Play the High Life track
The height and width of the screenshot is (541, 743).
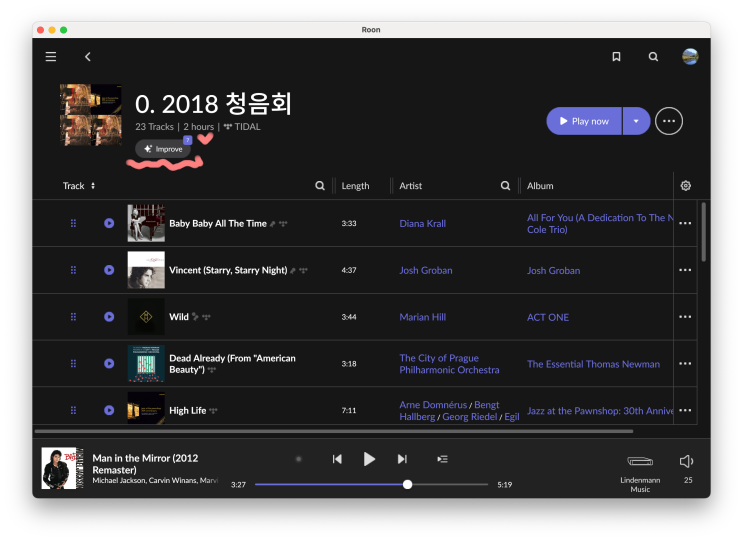coord(109,410)
